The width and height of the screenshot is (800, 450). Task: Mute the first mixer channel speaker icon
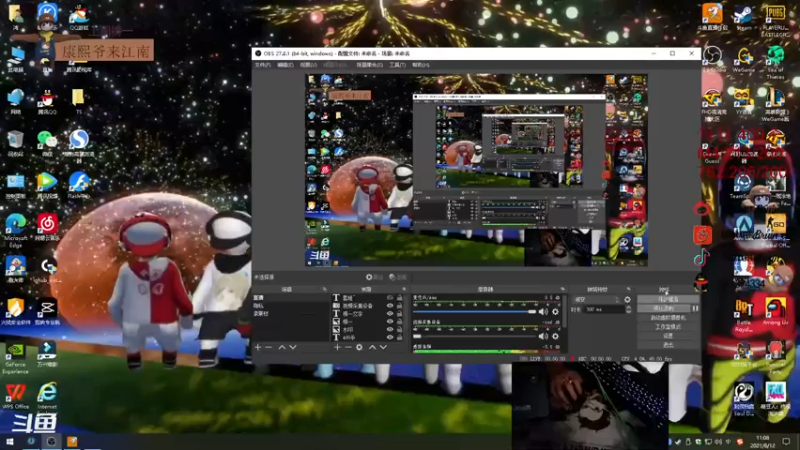543,311
